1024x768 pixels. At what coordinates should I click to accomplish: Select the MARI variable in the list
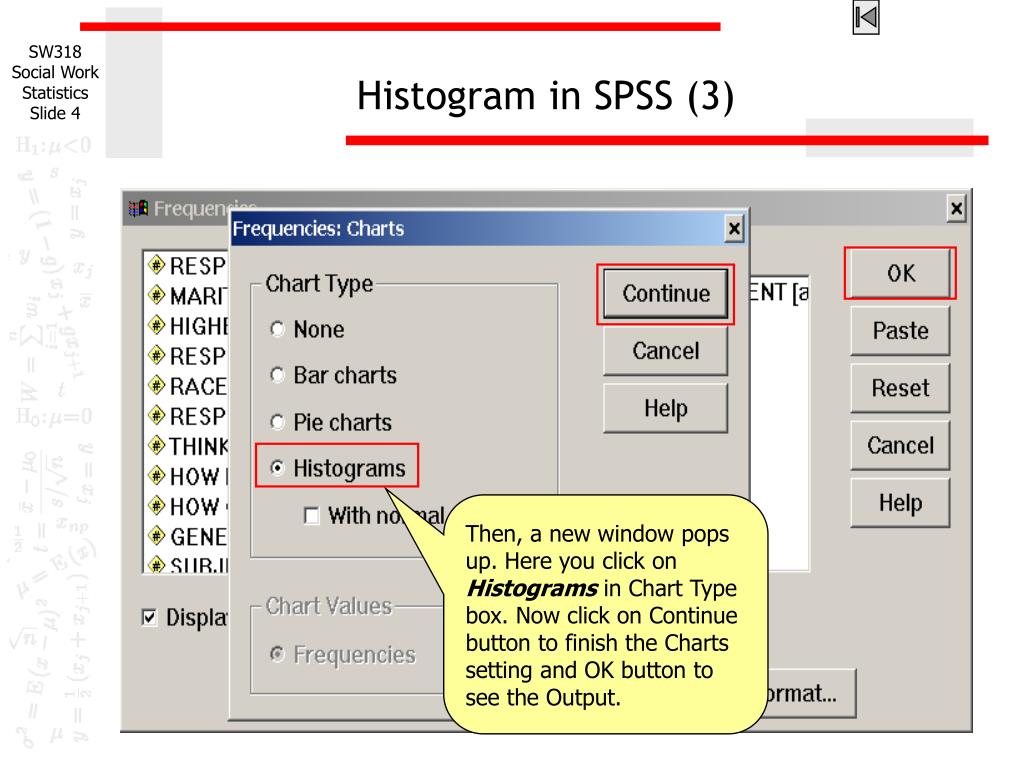tap(199, 296)
